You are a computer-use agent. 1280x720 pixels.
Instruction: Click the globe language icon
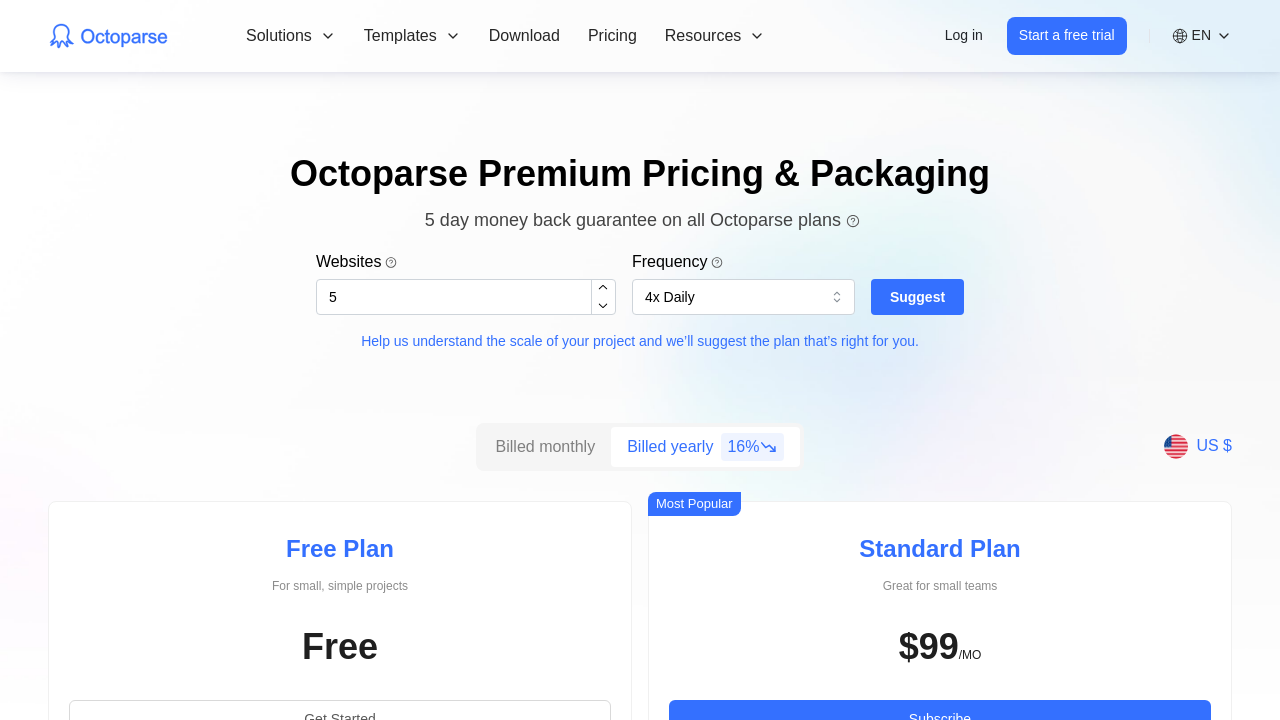pyautogui.click(x=1180, y=36)
